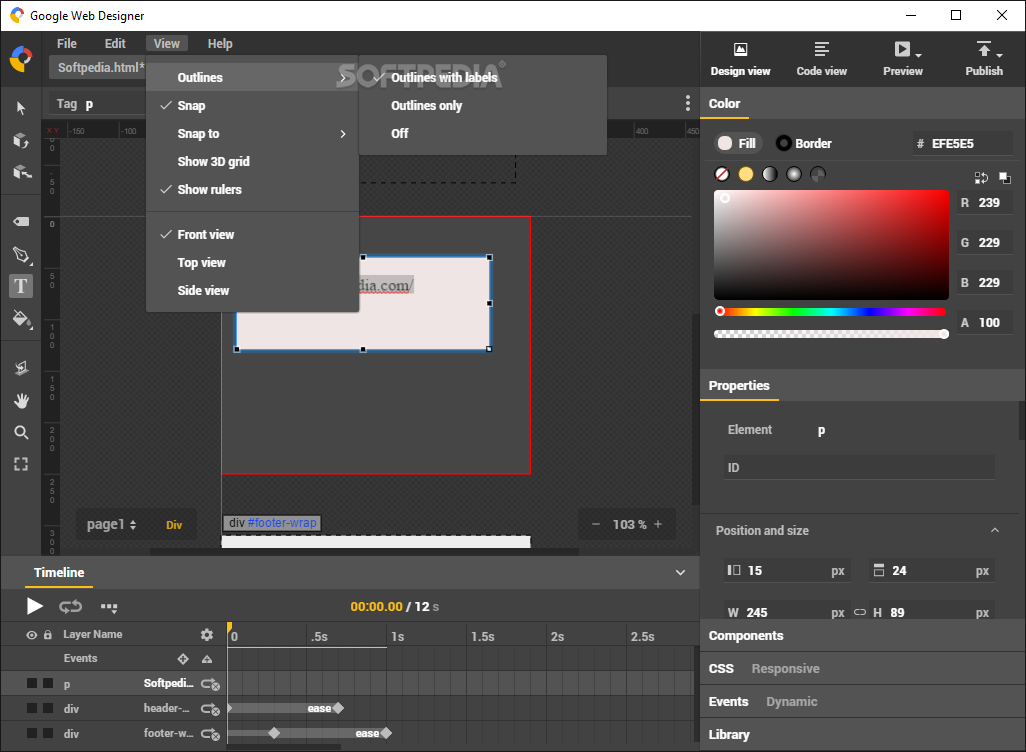Choose Show 3D grid menu item
Viewport: 1026px width, 752px height.
[x=252, y=162]
